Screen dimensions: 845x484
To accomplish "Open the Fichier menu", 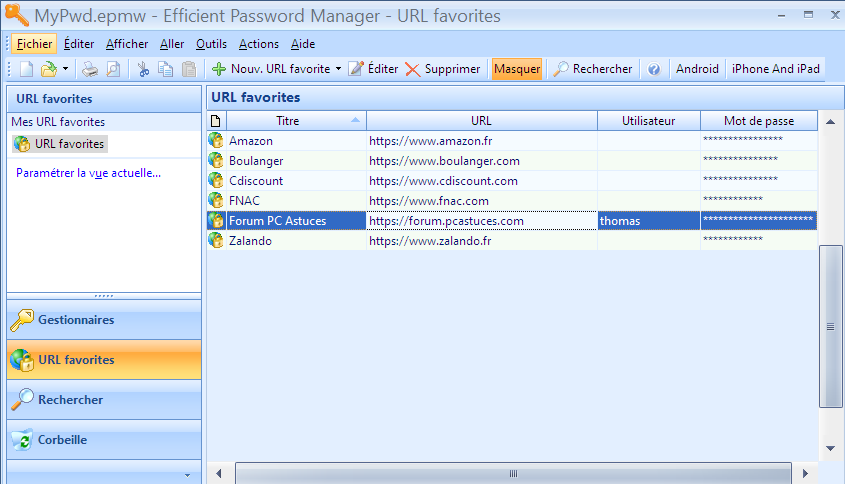I will click(34, 44).
